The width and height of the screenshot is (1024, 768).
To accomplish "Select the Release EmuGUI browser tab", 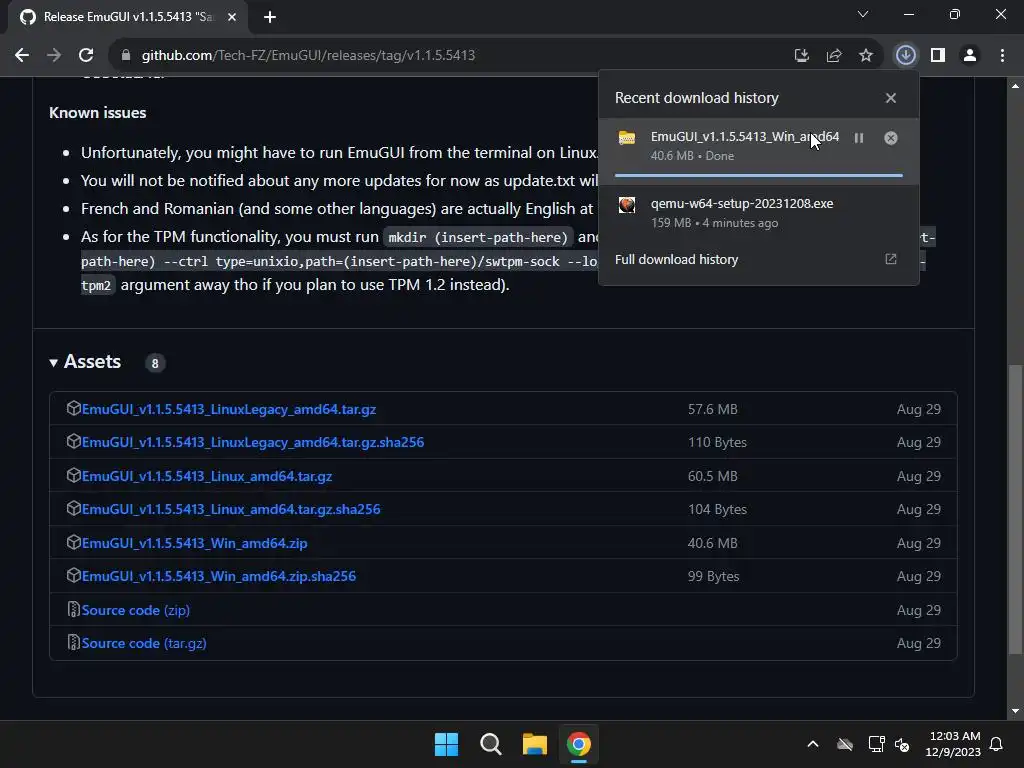I will [127, 17].
